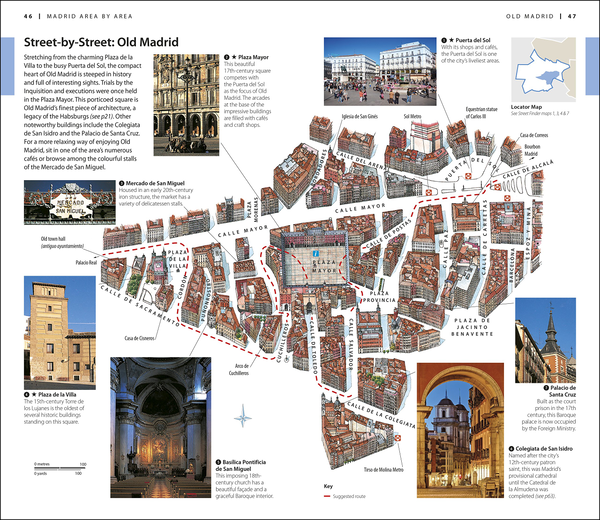Image resolution: width=600 pixels, height=520 pixels.
Task: Click the number marker before Palacio de Santa Cruz heading
Action: (546, 388)
